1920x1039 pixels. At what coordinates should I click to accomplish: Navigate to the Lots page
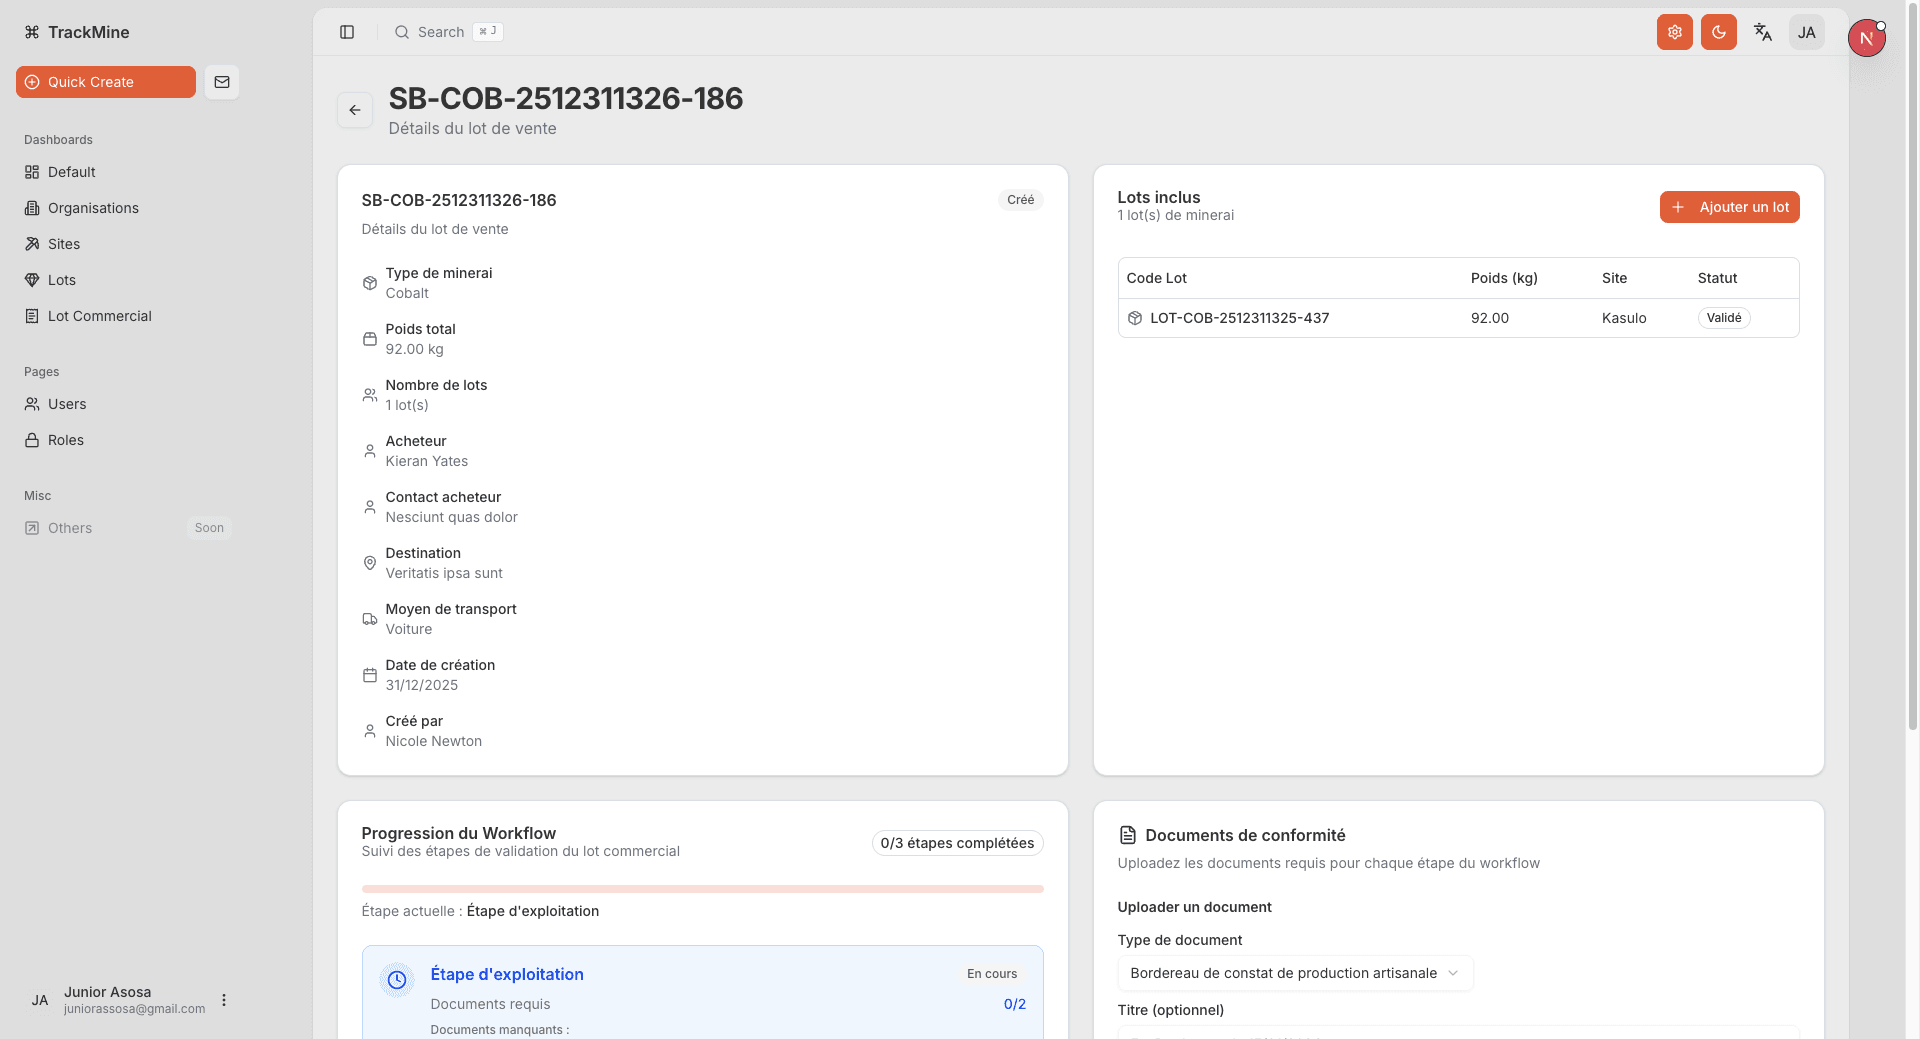[x=63, y=280]
